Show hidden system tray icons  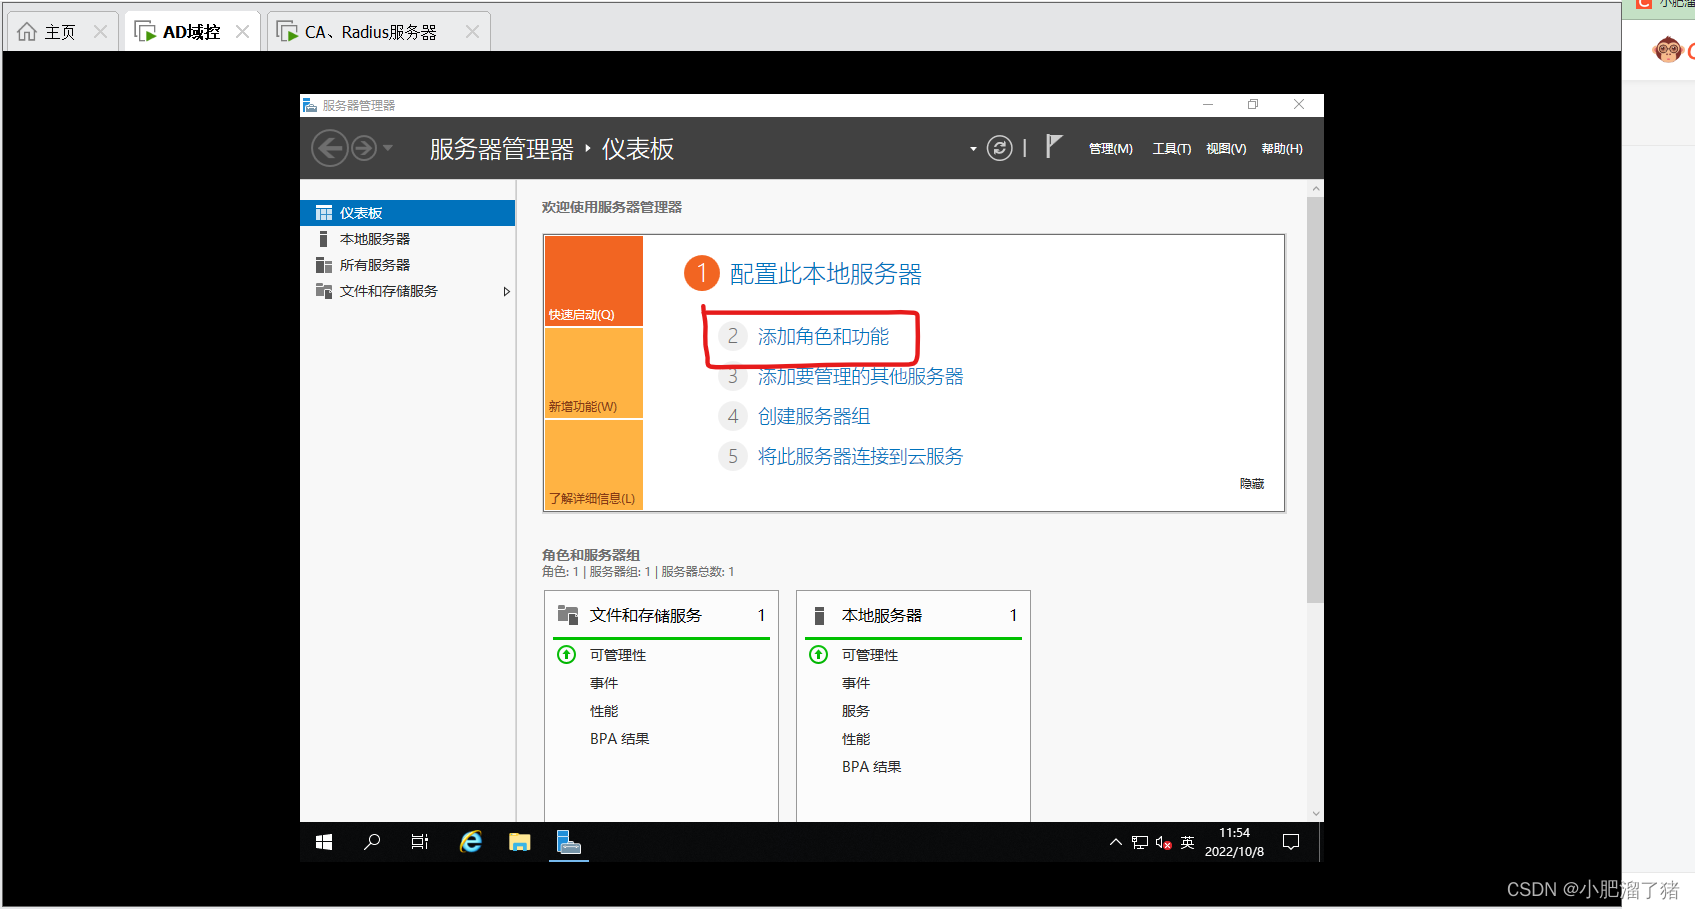point(1116,843)
